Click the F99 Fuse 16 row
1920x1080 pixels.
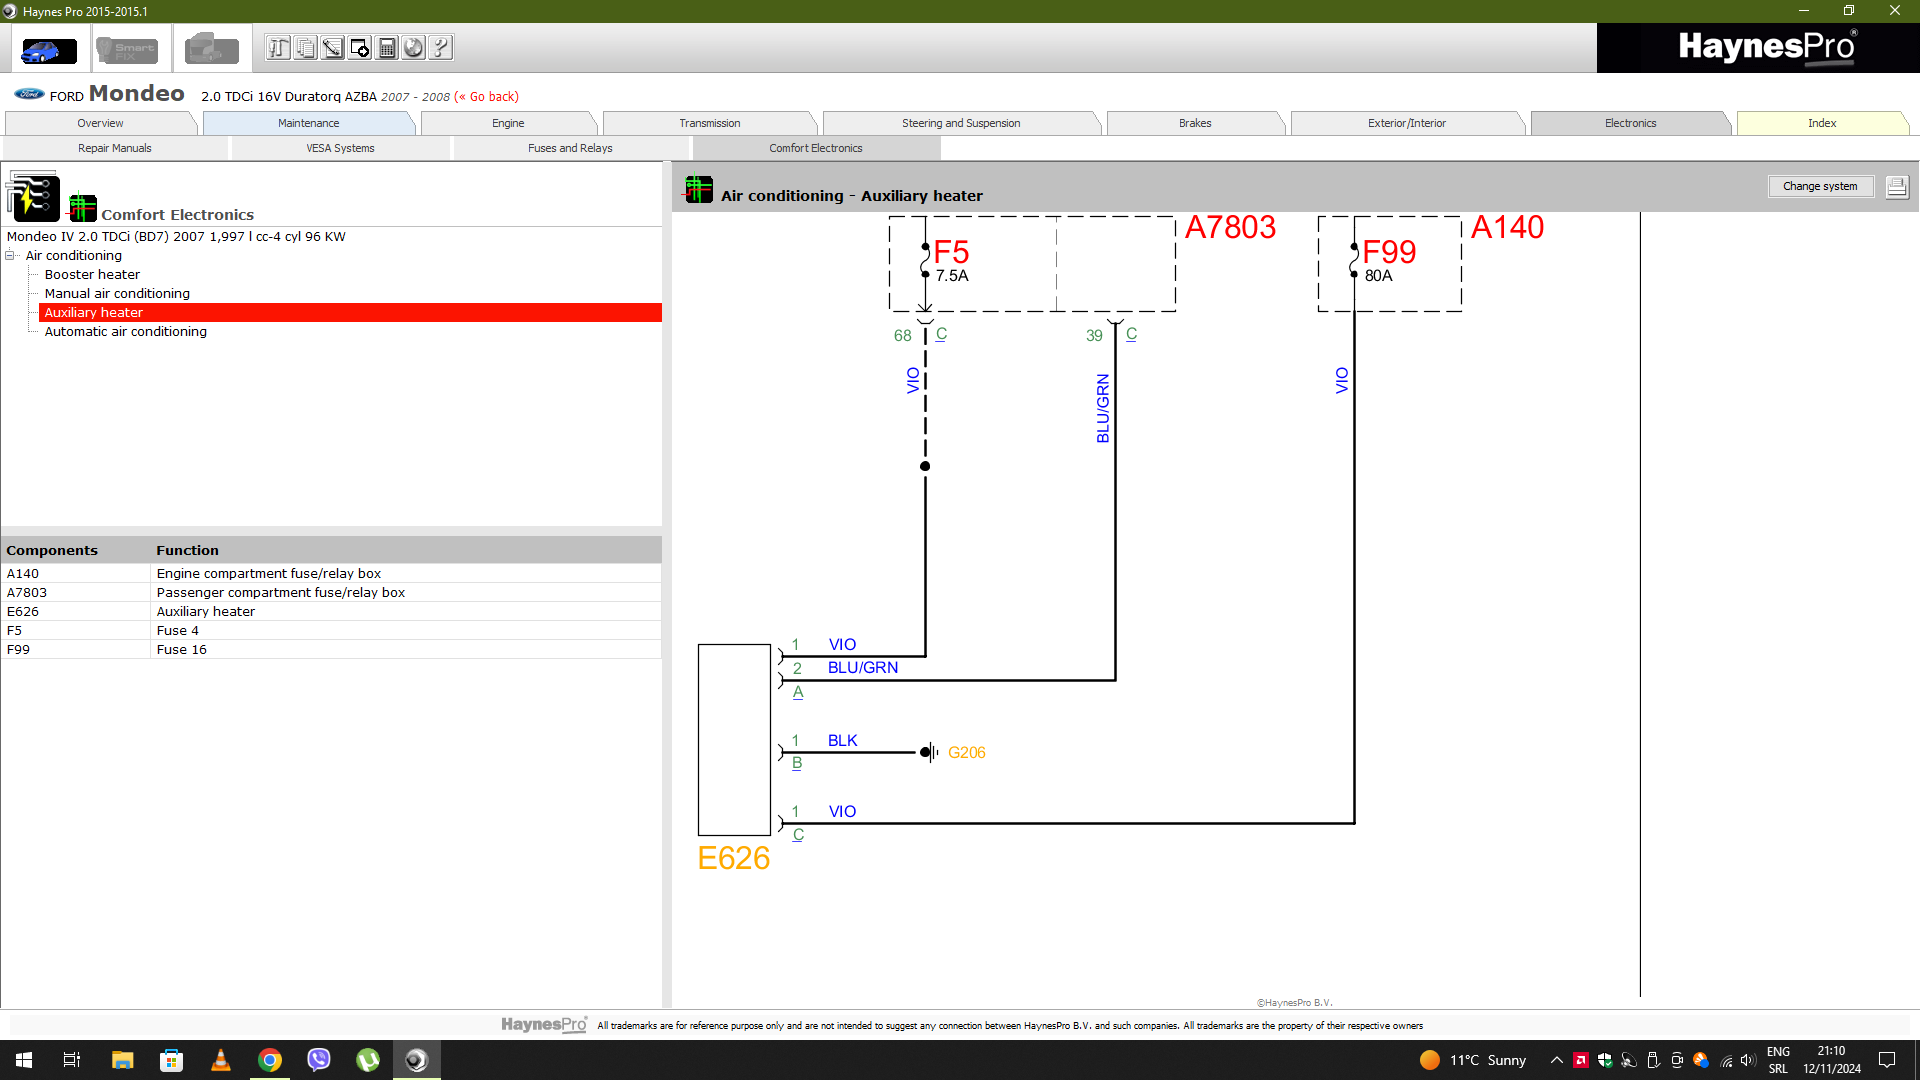coord(331,649)
